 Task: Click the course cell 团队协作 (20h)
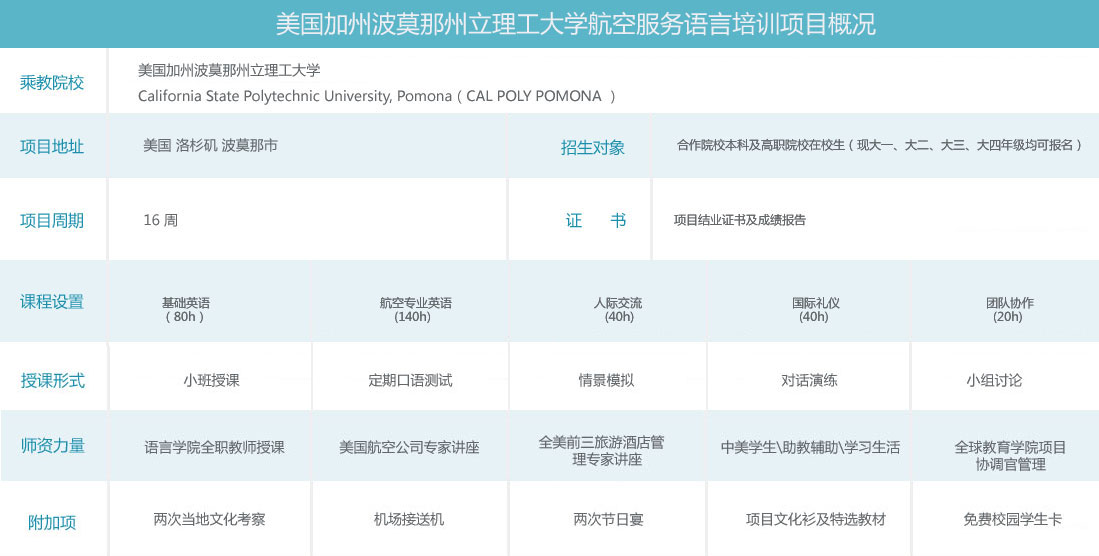pyautogui.click(x=1009, y=310)
